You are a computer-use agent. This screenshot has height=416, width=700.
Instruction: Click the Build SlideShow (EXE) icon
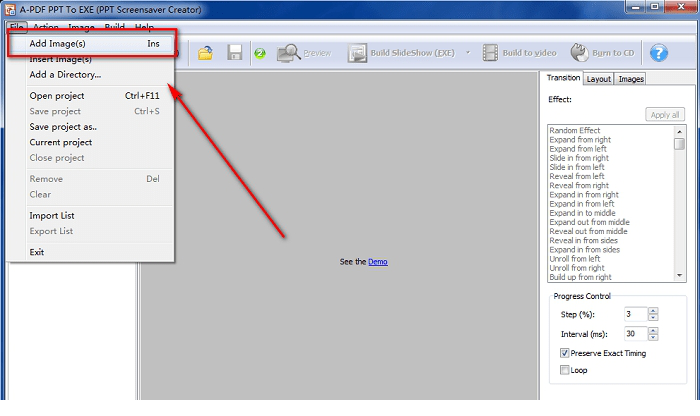tap(357, 53)
